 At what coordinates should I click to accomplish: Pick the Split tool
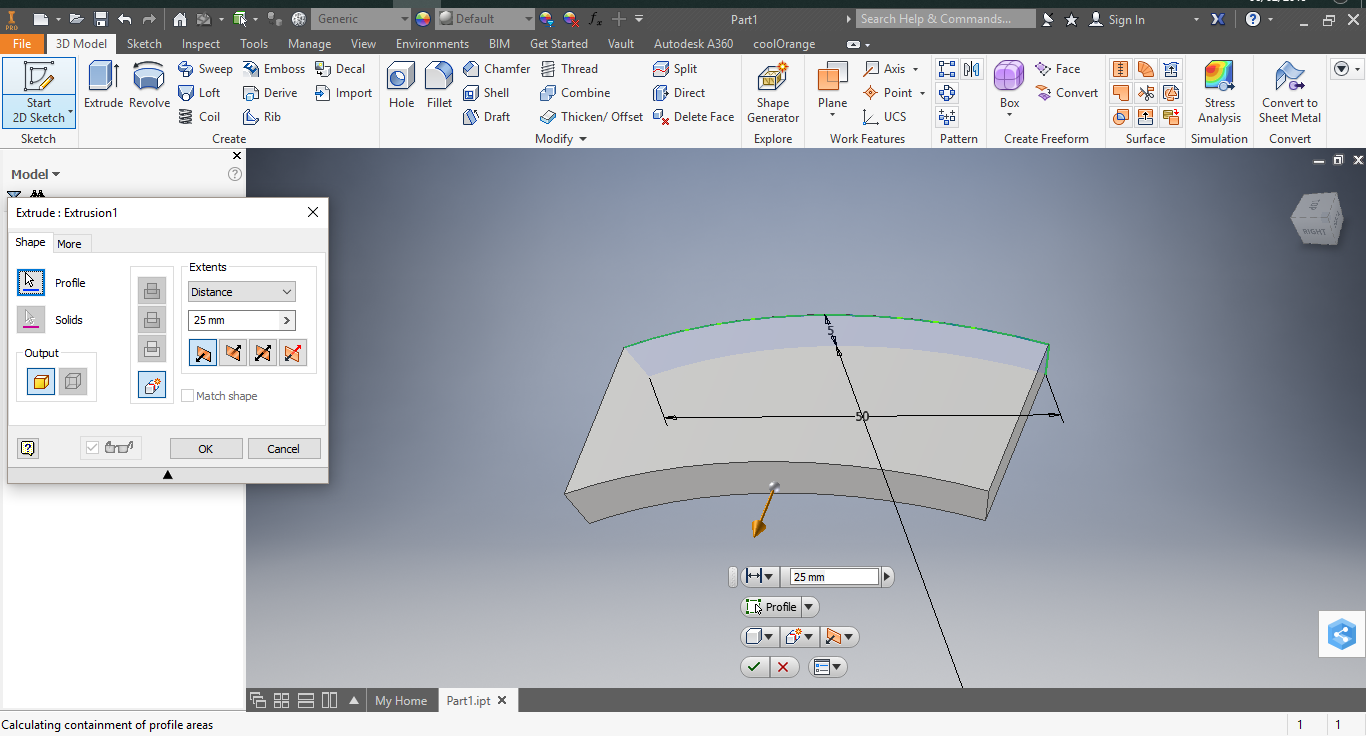click(675, 69)
